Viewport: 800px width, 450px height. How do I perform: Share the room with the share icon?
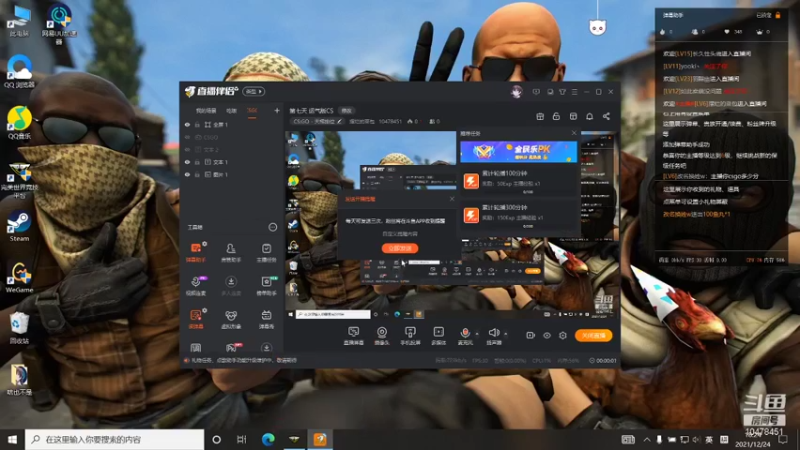point(606,116)
